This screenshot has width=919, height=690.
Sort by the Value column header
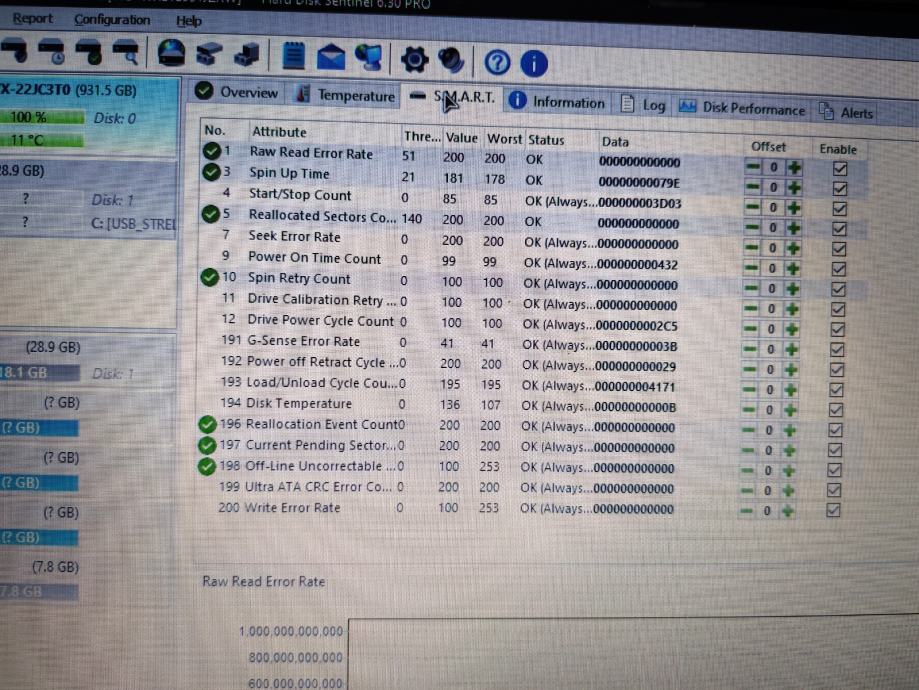461,138
